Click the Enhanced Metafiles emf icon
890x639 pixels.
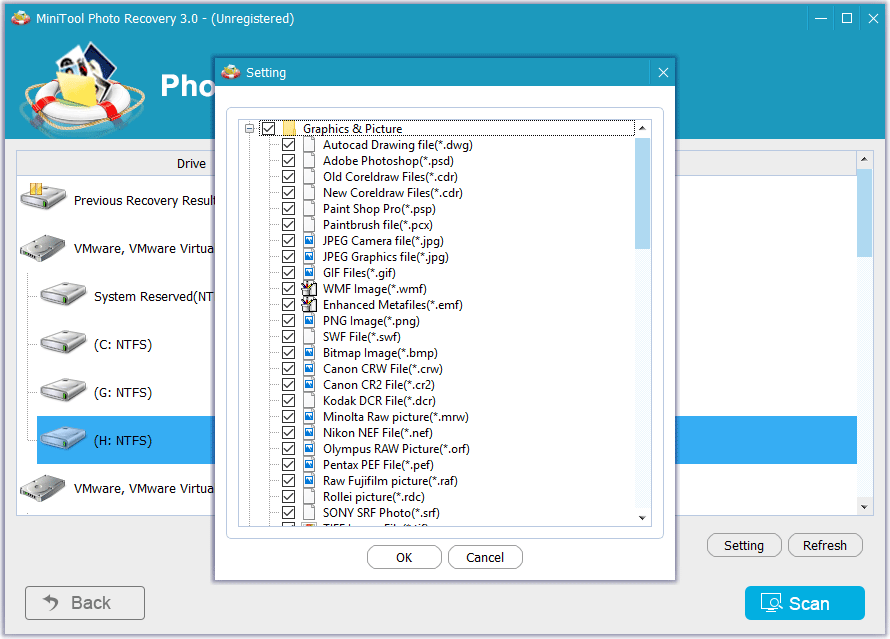point(309,305)
